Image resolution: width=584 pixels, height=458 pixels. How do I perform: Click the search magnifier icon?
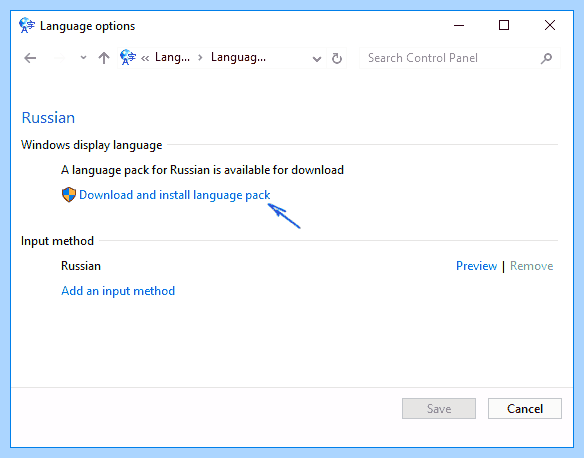pyautogui.click(x=546, y=58)
